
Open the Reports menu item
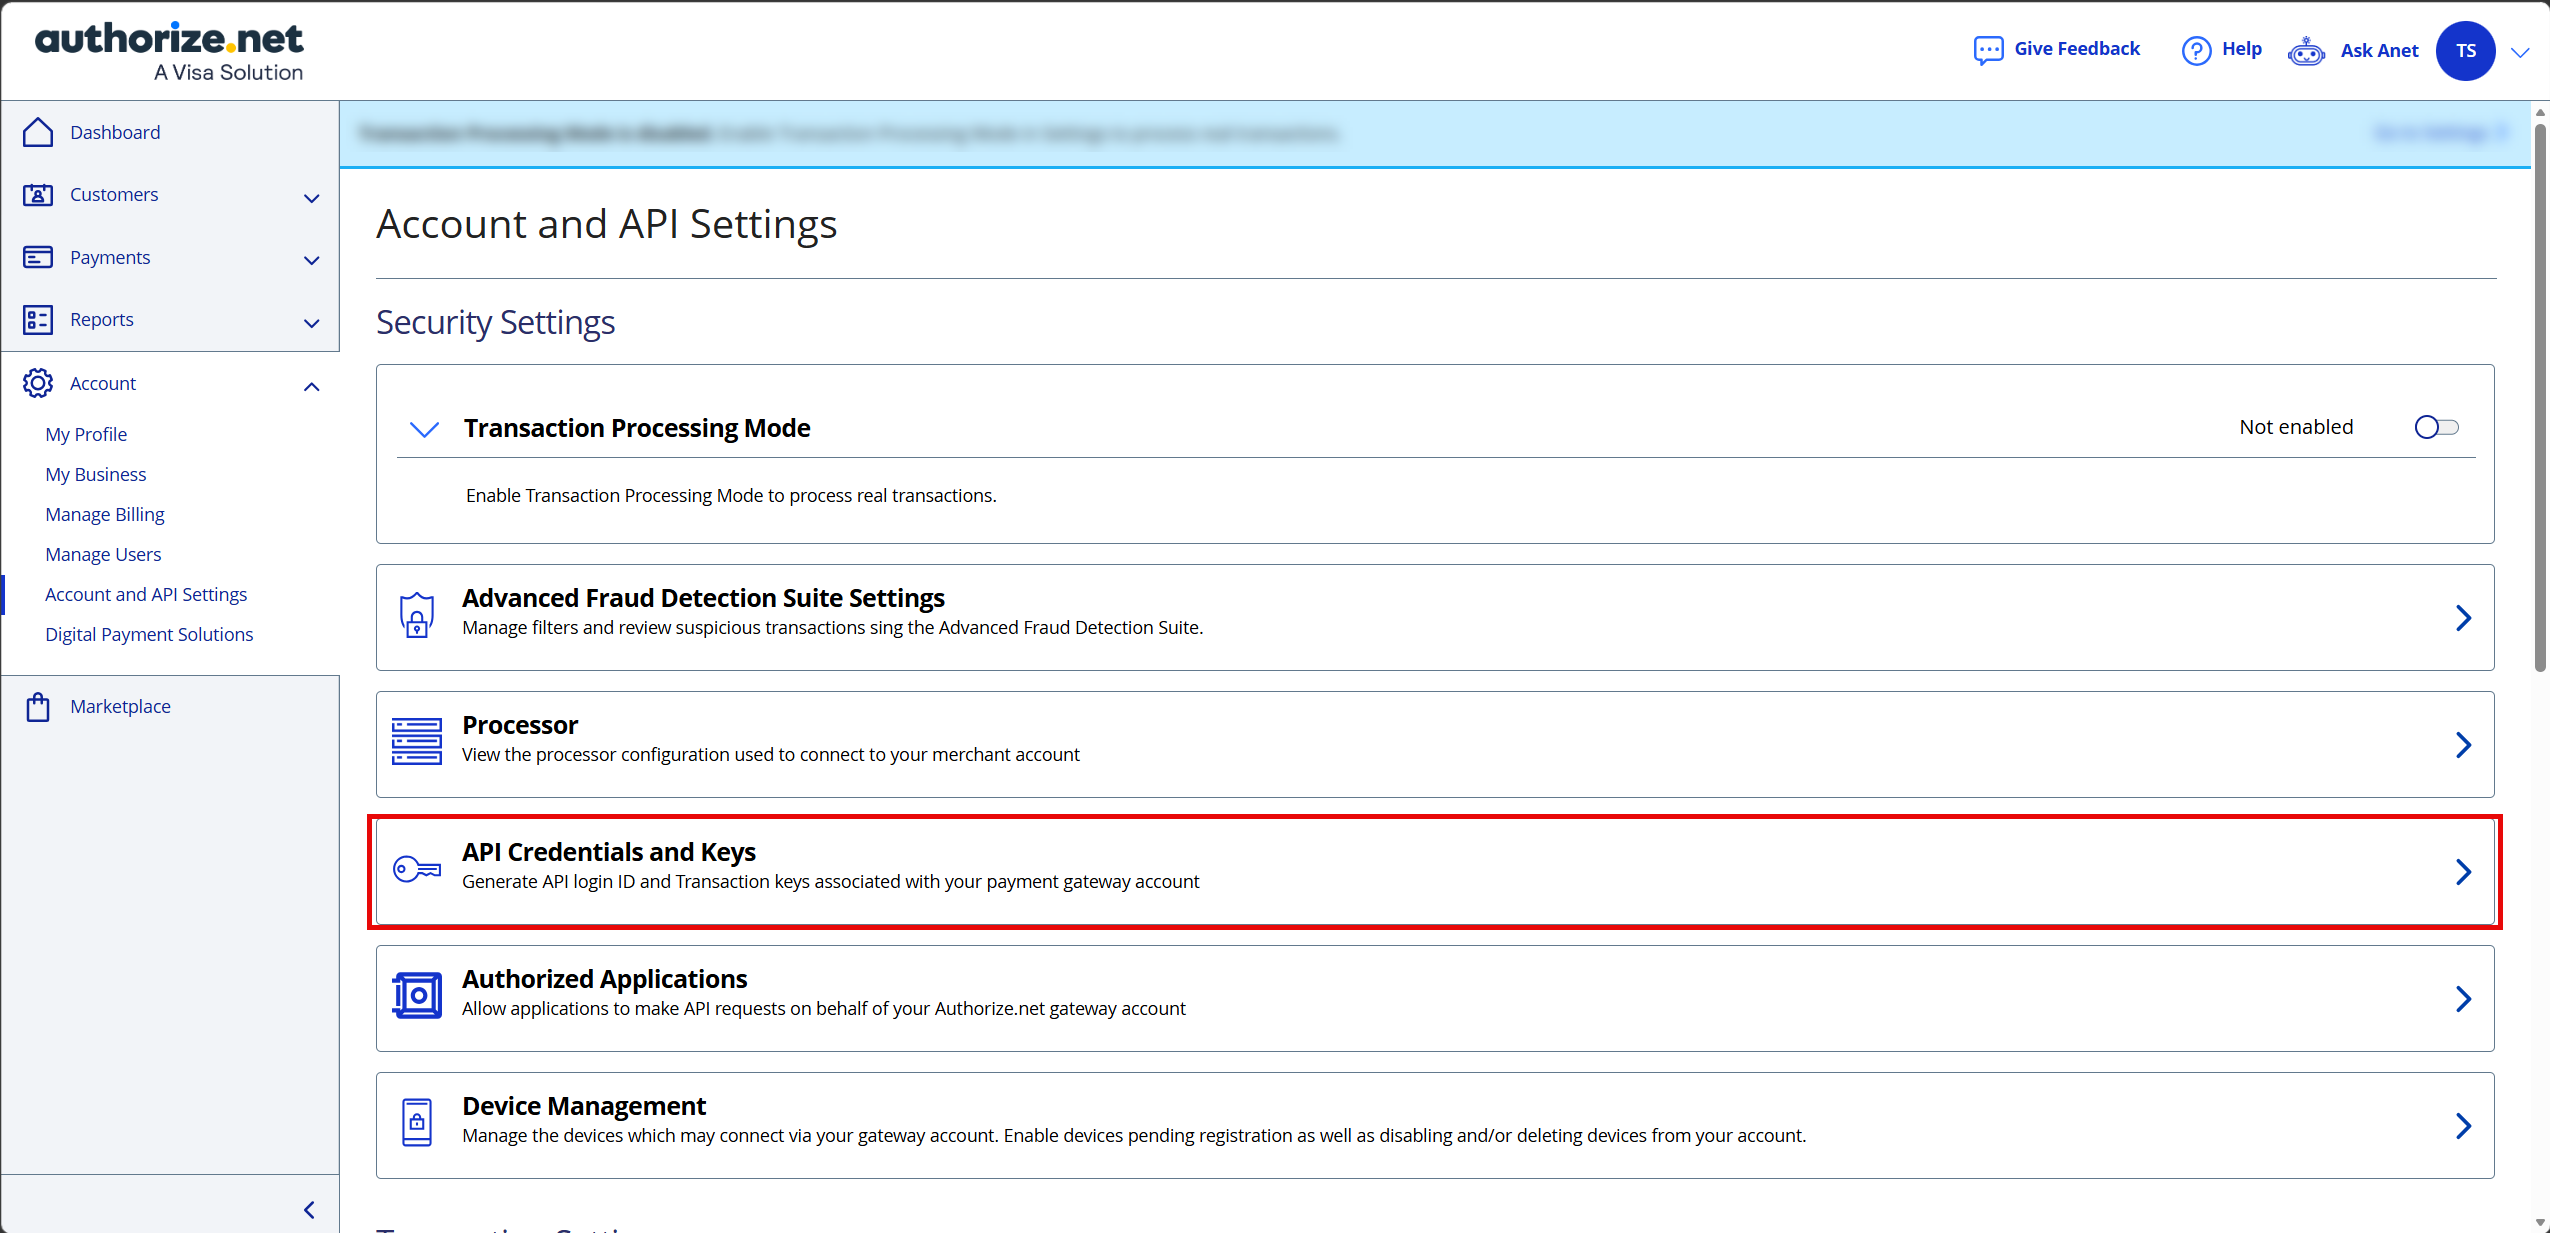[102, 319]
